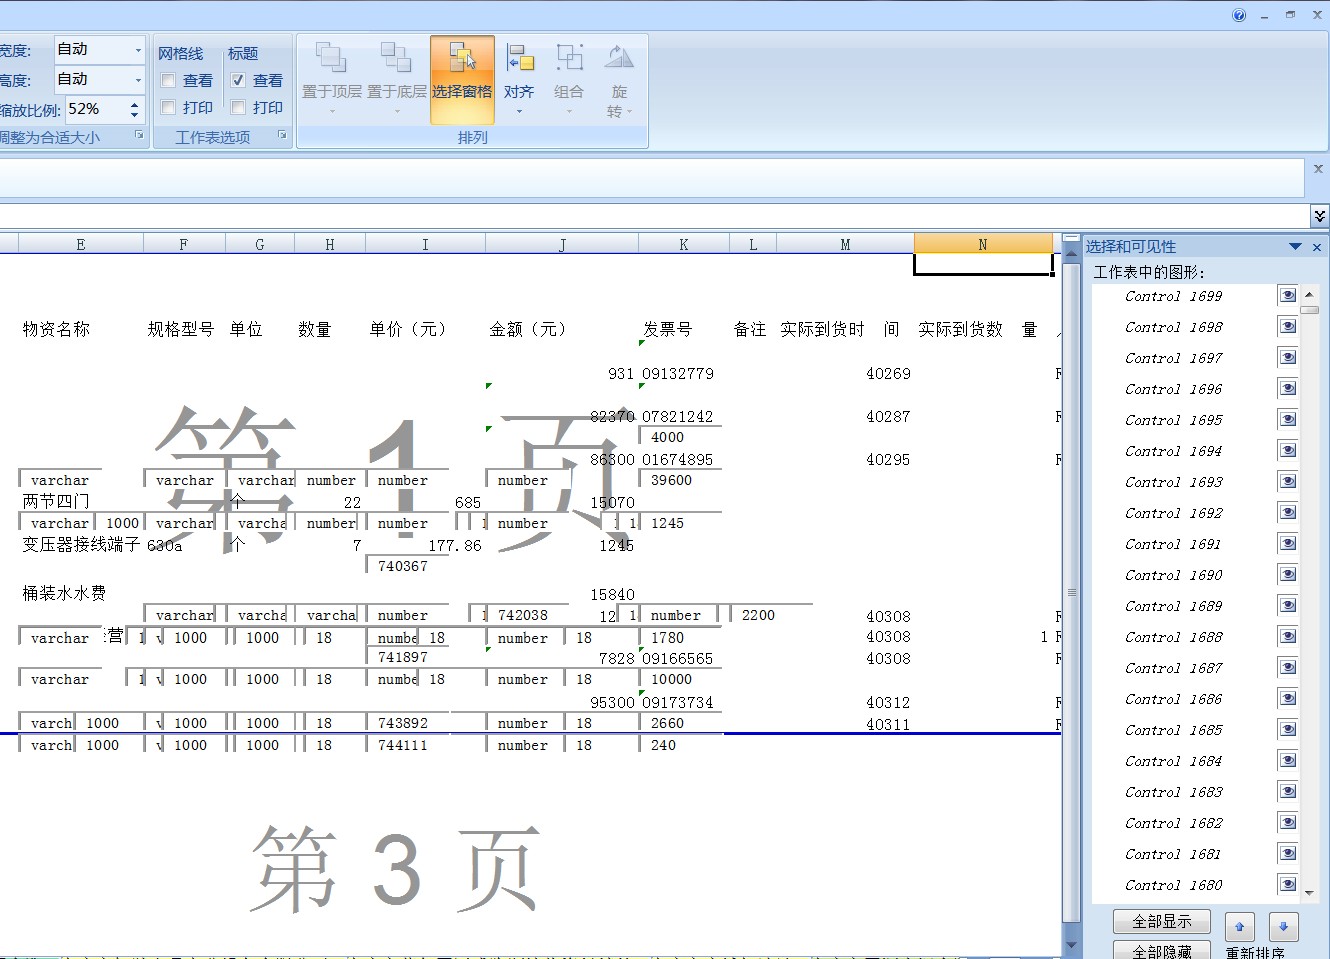Image resolution: width=1330 pixels, height=959 pixels.
Task: Open the height dropdown set to 自动
Action: (138, 79)
